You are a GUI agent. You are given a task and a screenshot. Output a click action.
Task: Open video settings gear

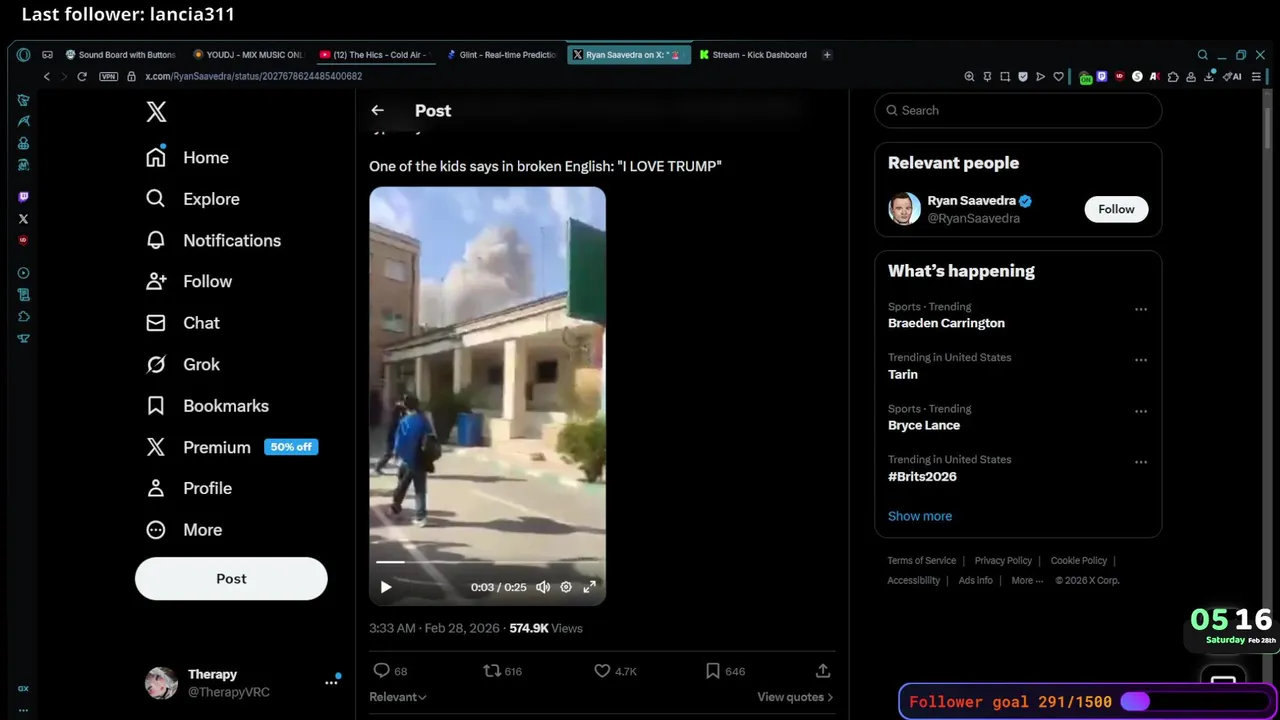566,587
